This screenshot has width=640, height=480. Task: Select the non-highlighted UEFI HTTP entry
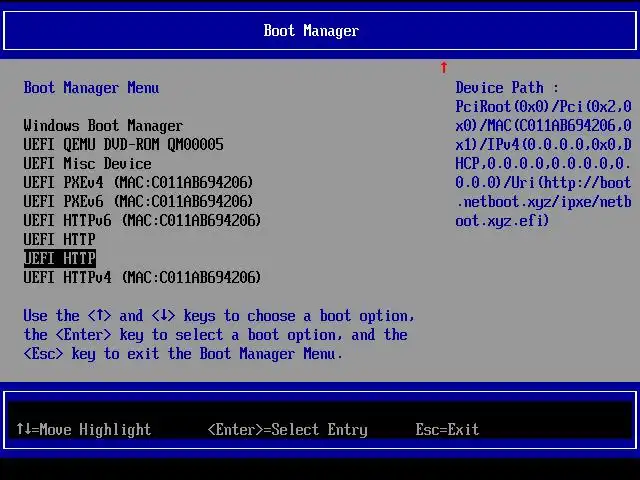(x=60, y=239)
